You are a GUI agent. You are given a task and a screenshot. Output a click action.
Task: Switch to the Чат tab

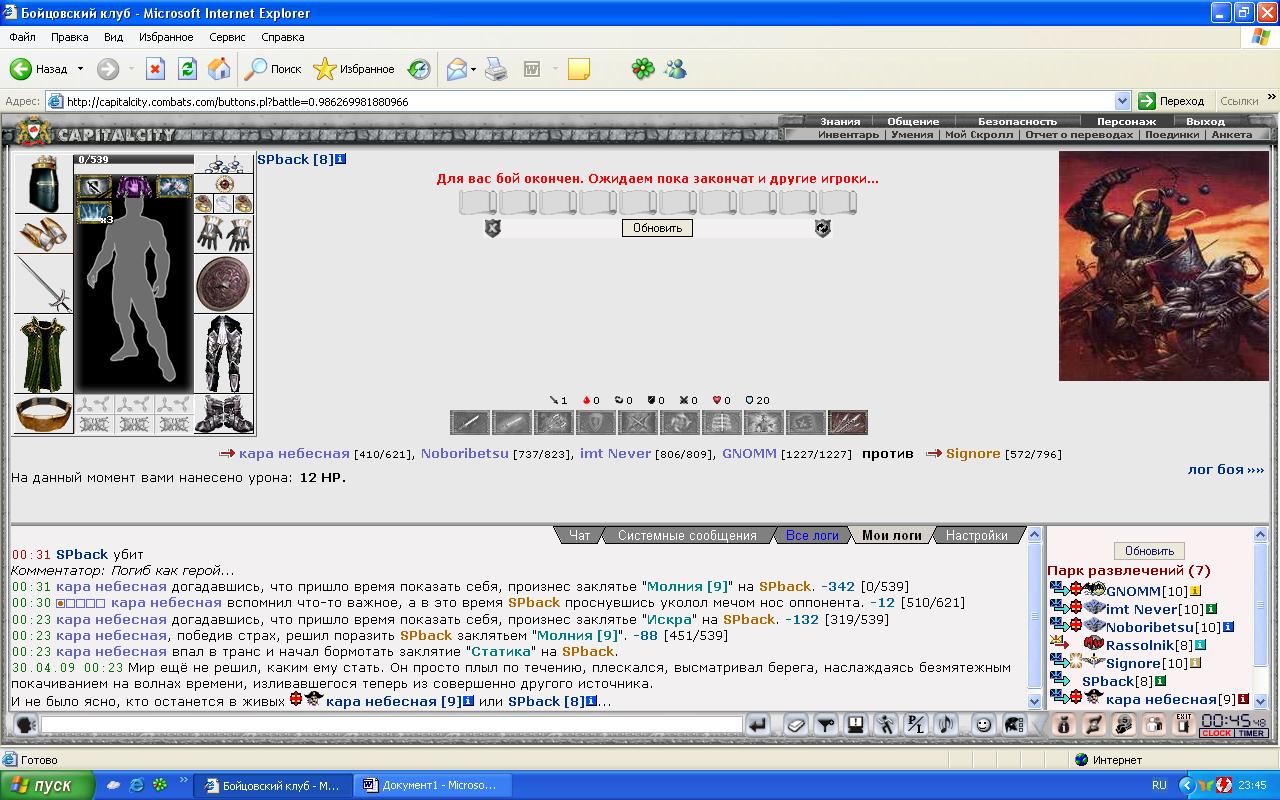pos(580,535)
